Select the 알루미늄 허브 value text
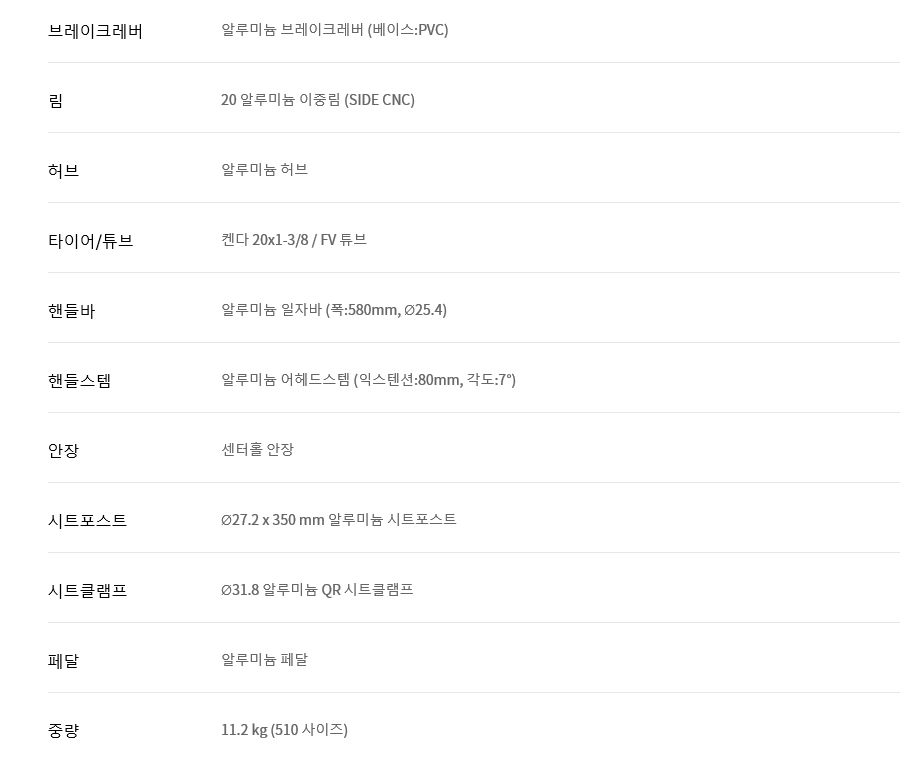 (264, 170)
